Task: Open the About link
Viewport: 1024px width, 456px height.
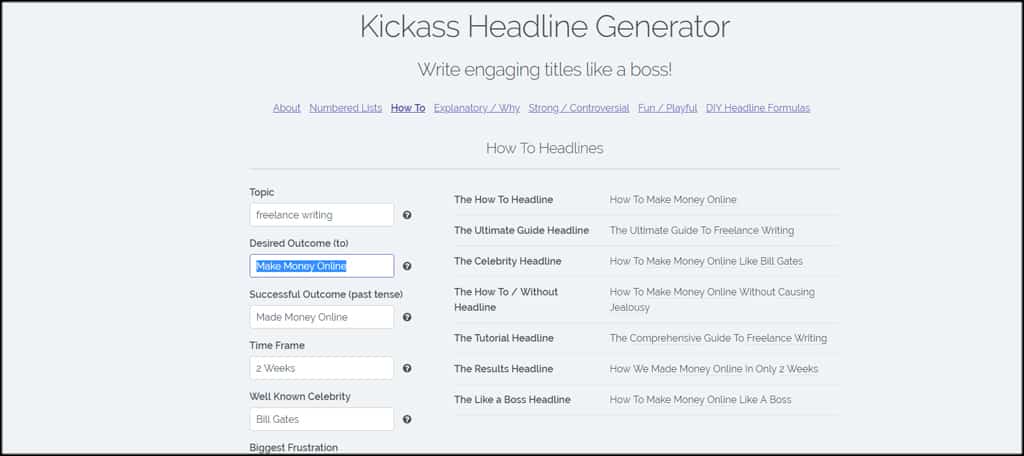Action: point(287,108)
